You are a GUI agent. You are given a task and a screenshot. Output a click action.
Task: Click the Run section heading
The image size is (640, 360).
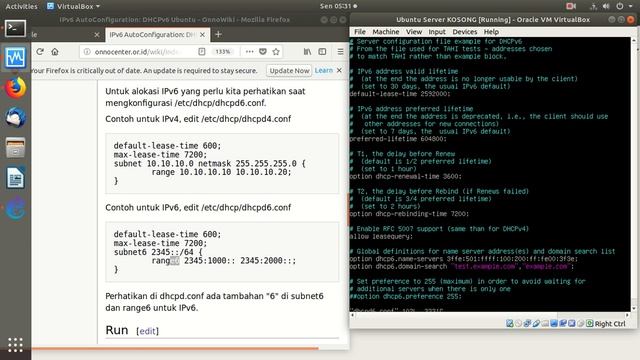117,330
